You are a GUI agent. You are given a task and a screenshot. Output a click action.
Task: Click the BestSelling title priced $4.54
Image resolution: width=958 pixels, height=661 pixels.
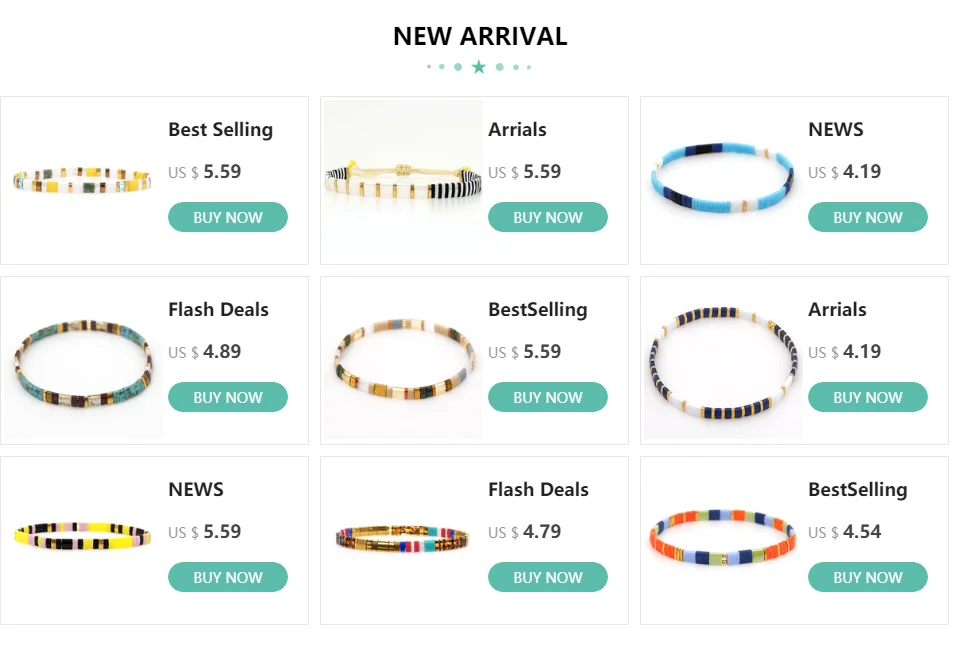858,490
